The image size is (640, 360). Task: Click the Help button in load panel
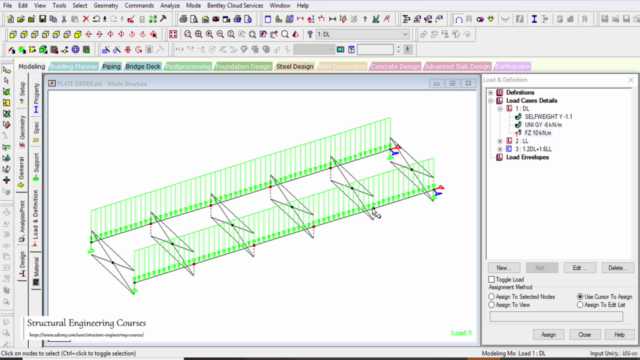(620, 335)
